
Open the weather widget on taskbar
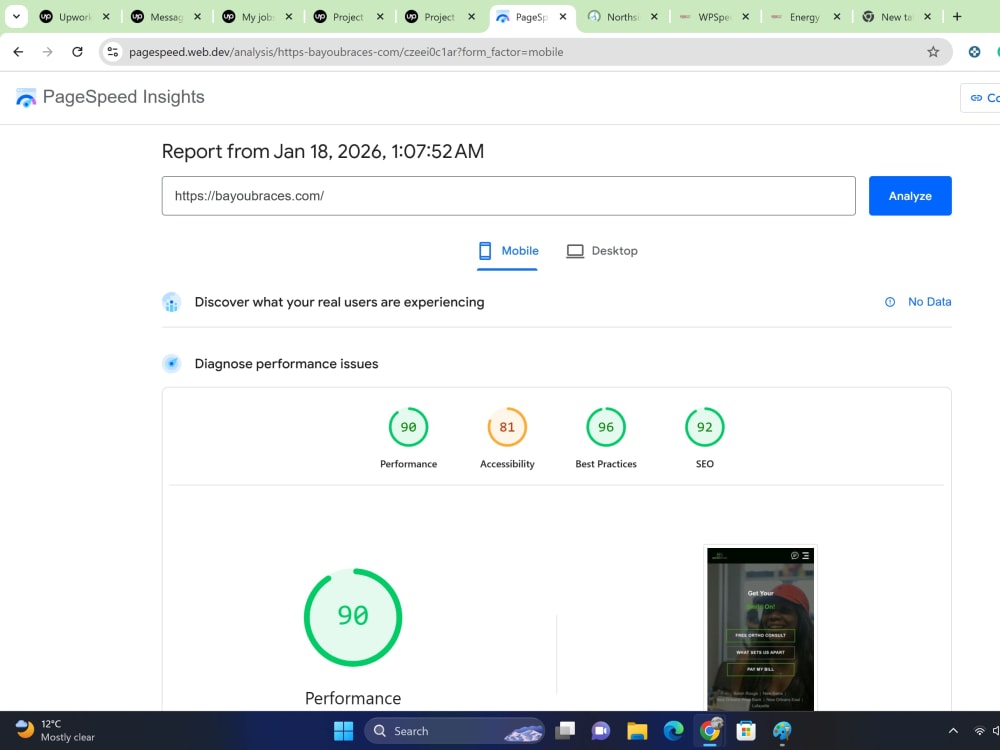(x=55, y=730)
